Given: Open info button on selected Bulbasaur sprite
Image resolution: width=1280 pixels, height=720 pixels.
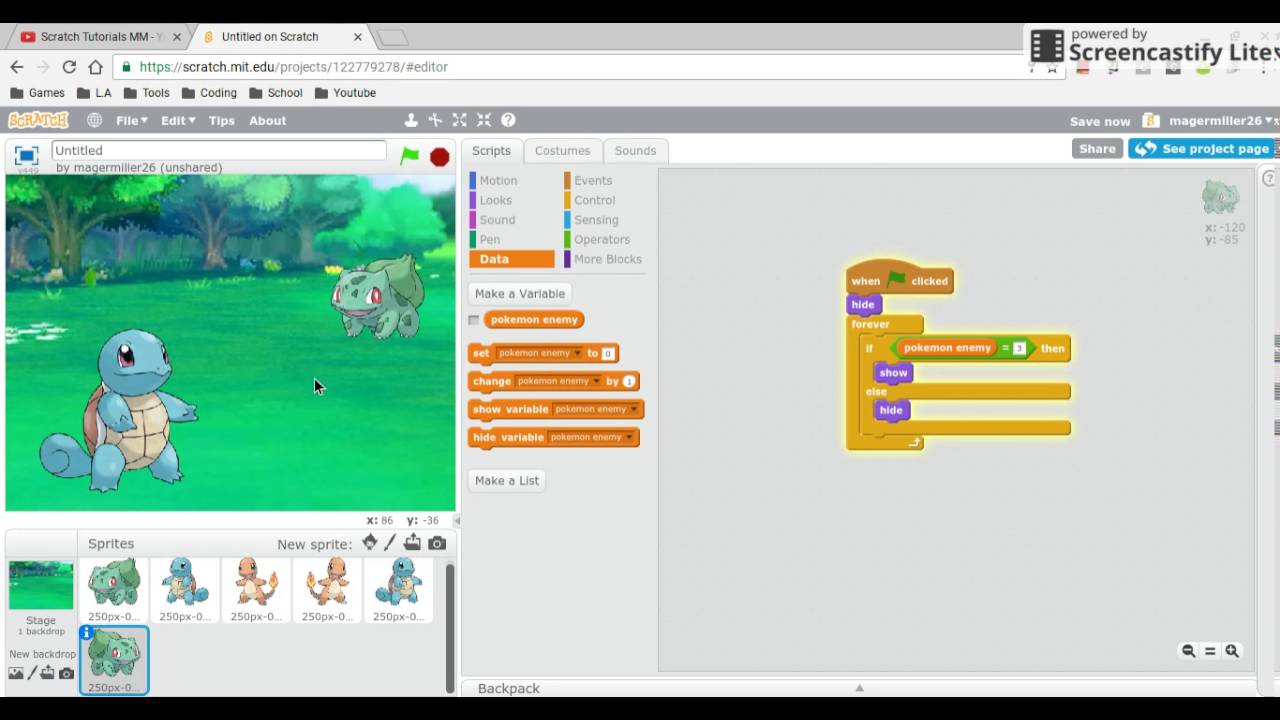Looking at the screenshot, I should click(87, 633).
